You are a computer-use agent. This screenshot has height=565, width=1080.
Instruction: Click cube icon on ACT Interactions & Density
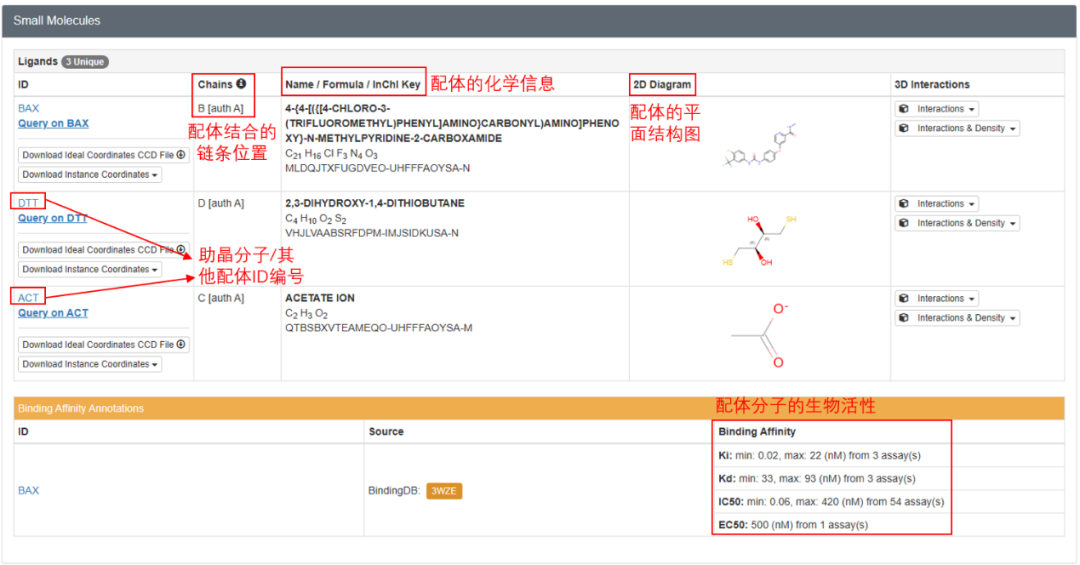tap(904, 318)
